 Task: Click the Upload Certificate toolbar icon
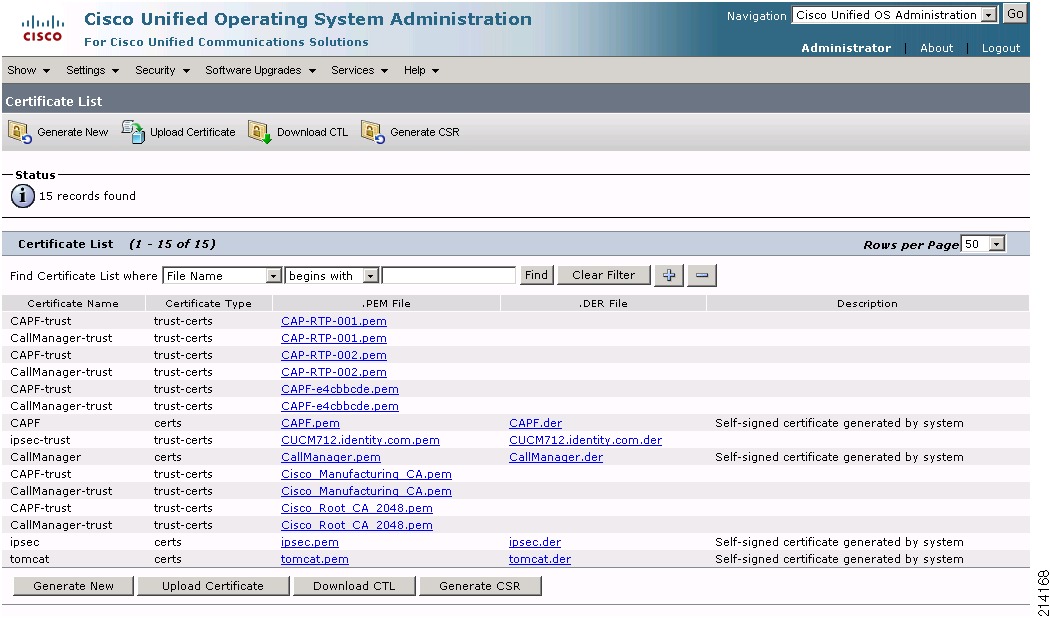click(x=133, y=132)
